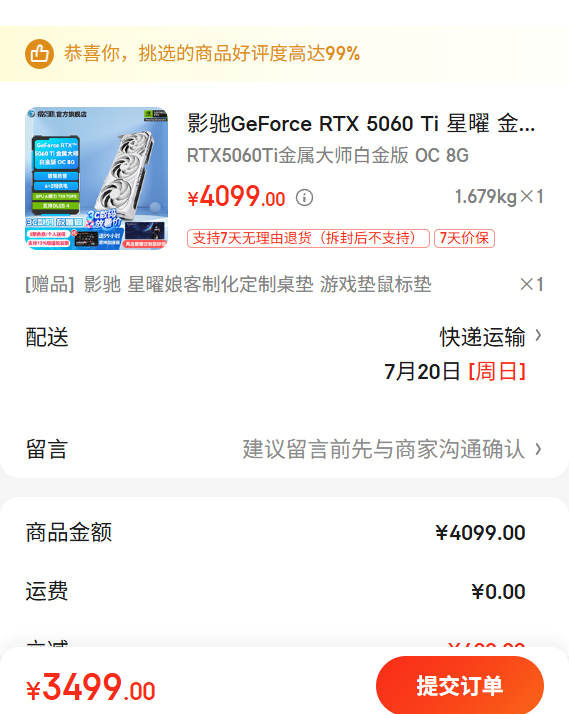
Task: Select spec text RTX5060Ti金属大师白金版 OC 8G
Action: point(328,156)
